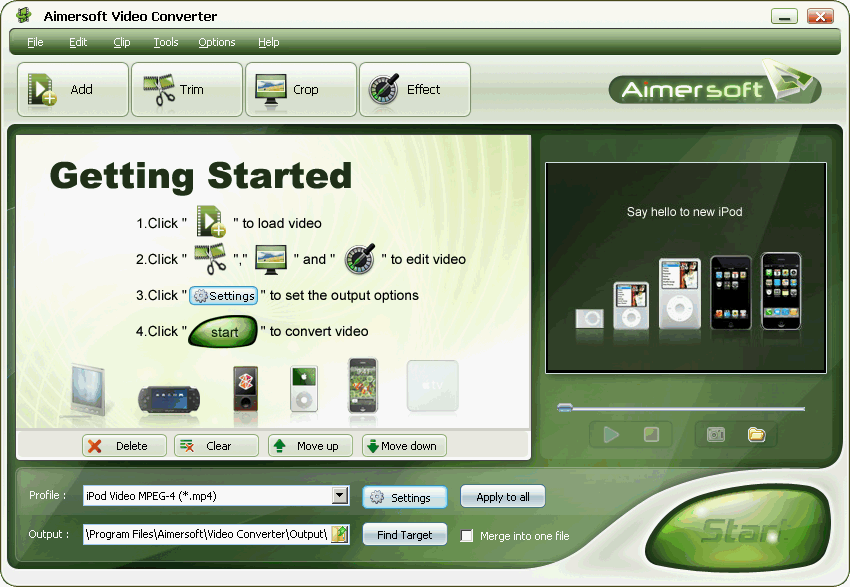Click the Delete button under the file list
Screen dimensions: 850x587
pos(124,446)
